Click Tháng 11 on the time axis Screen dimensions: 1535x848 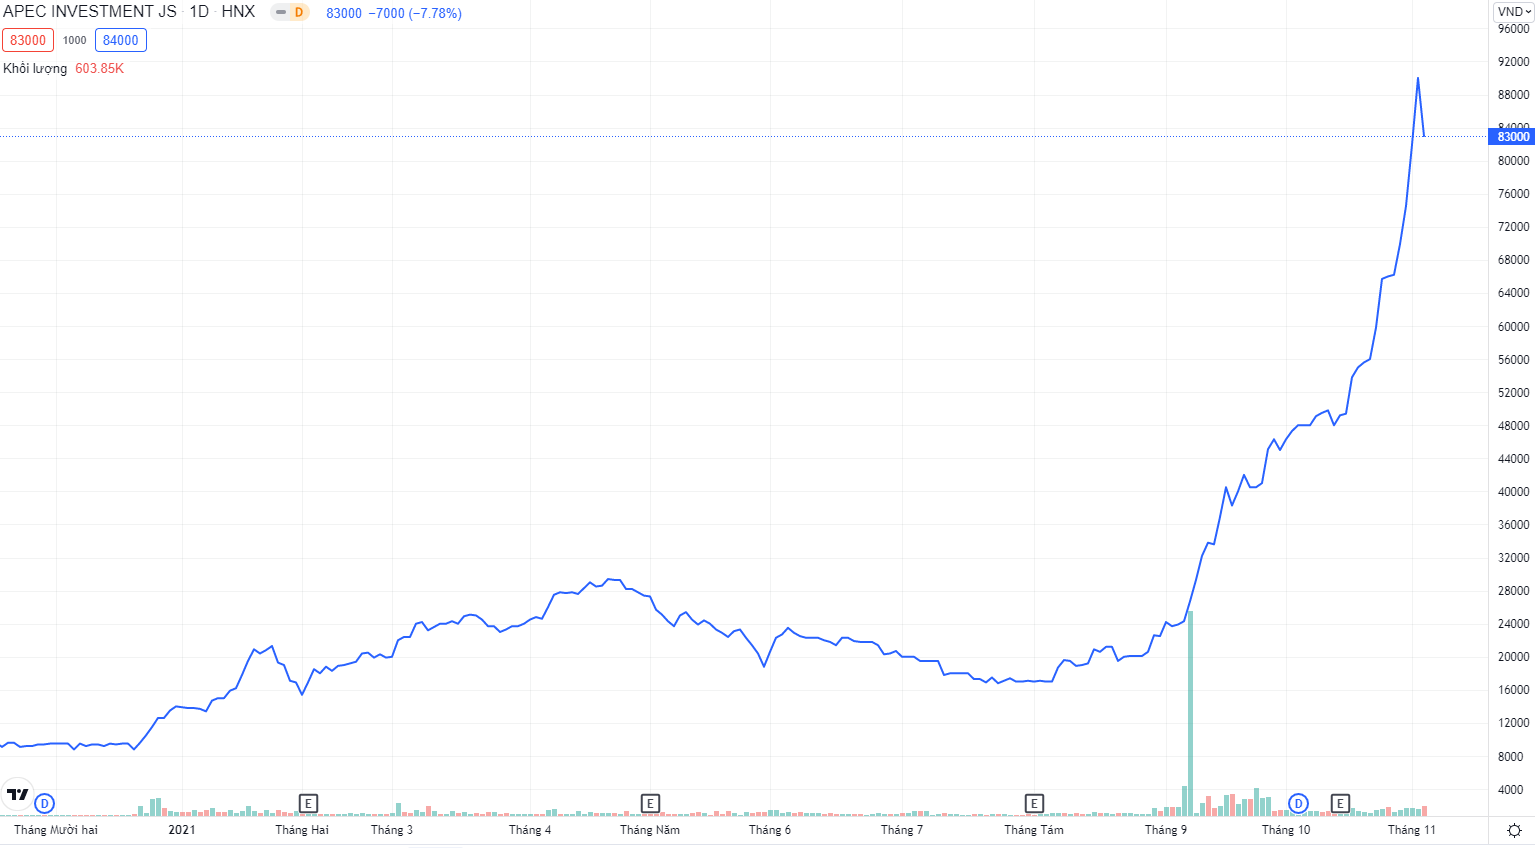[1412, 830]
